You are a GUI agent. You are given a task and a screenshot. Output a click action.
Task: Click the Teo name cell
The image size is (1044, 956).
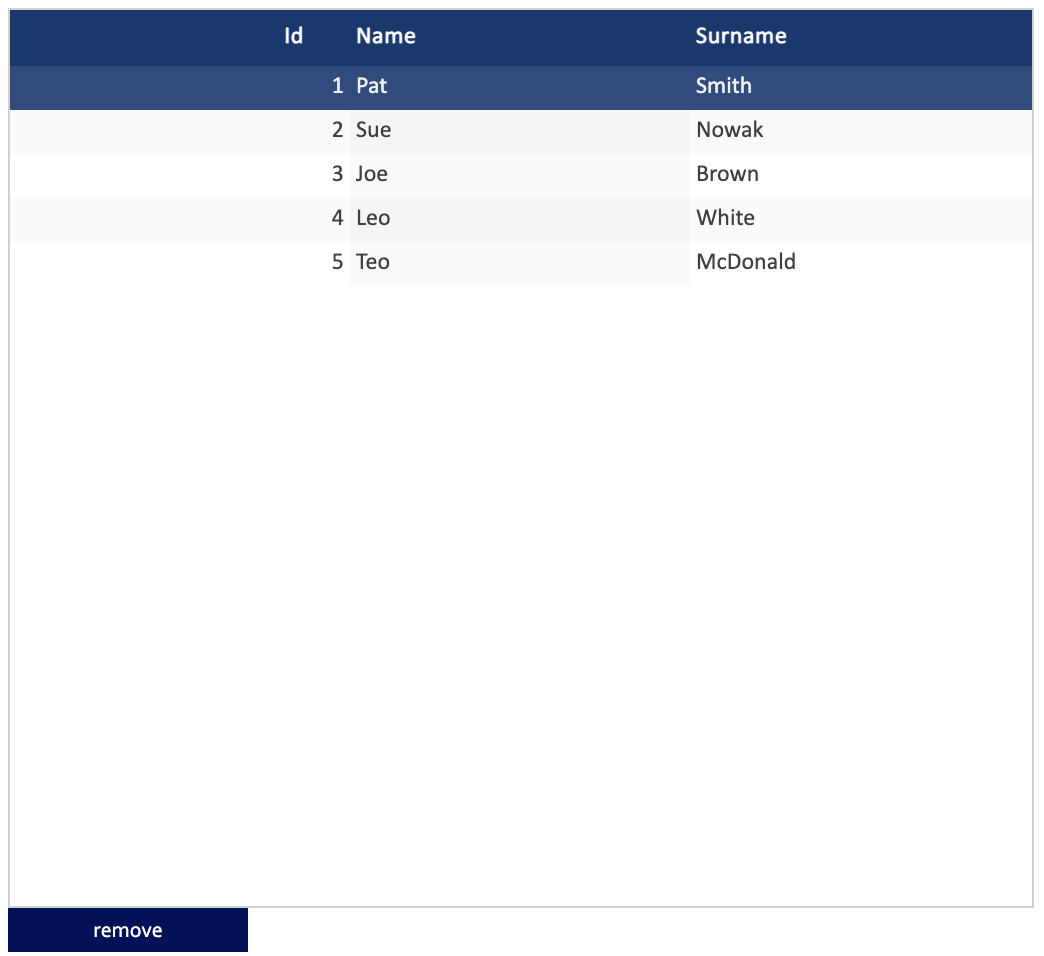[x=373, y=262]
